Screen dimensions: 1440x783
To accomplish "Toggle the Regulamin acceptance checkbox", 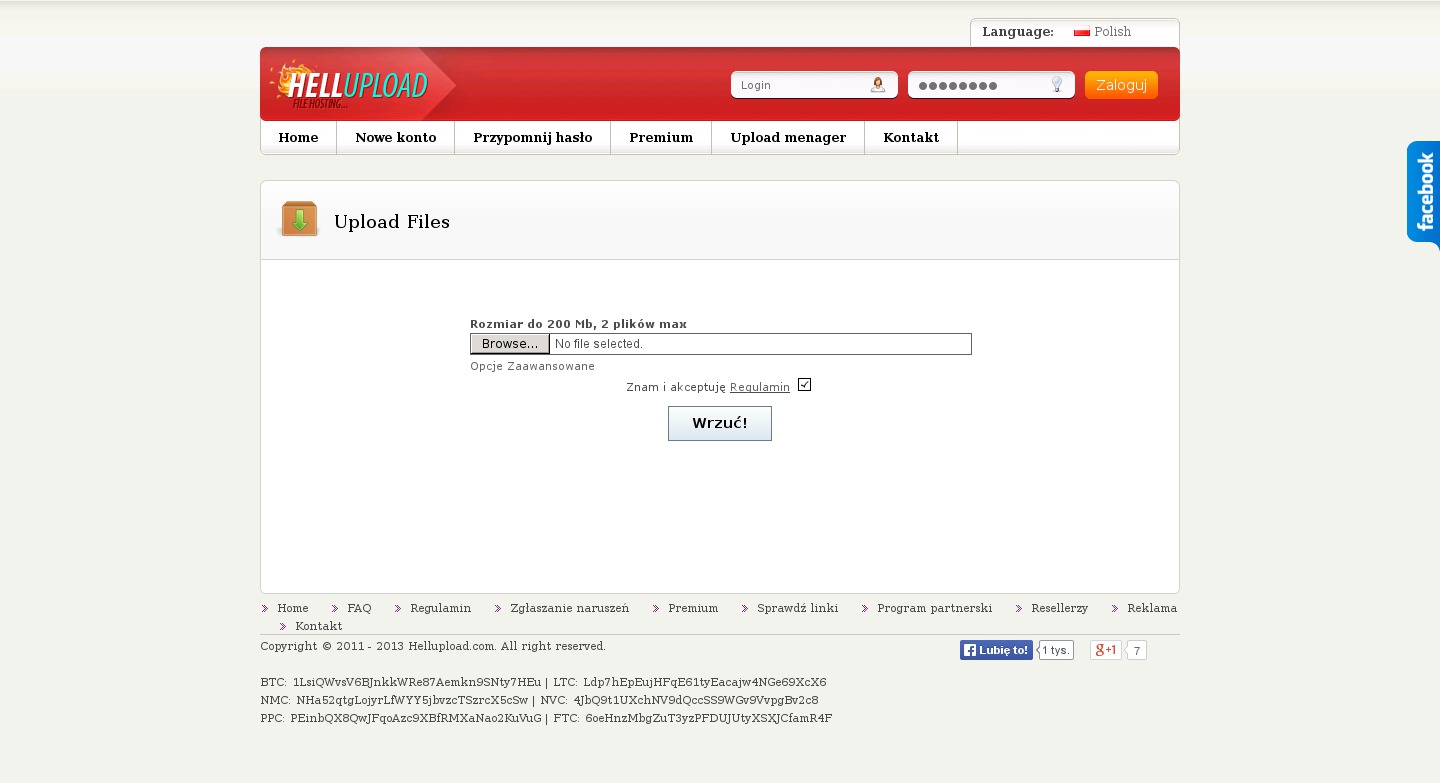I will [x=804, y=385].
